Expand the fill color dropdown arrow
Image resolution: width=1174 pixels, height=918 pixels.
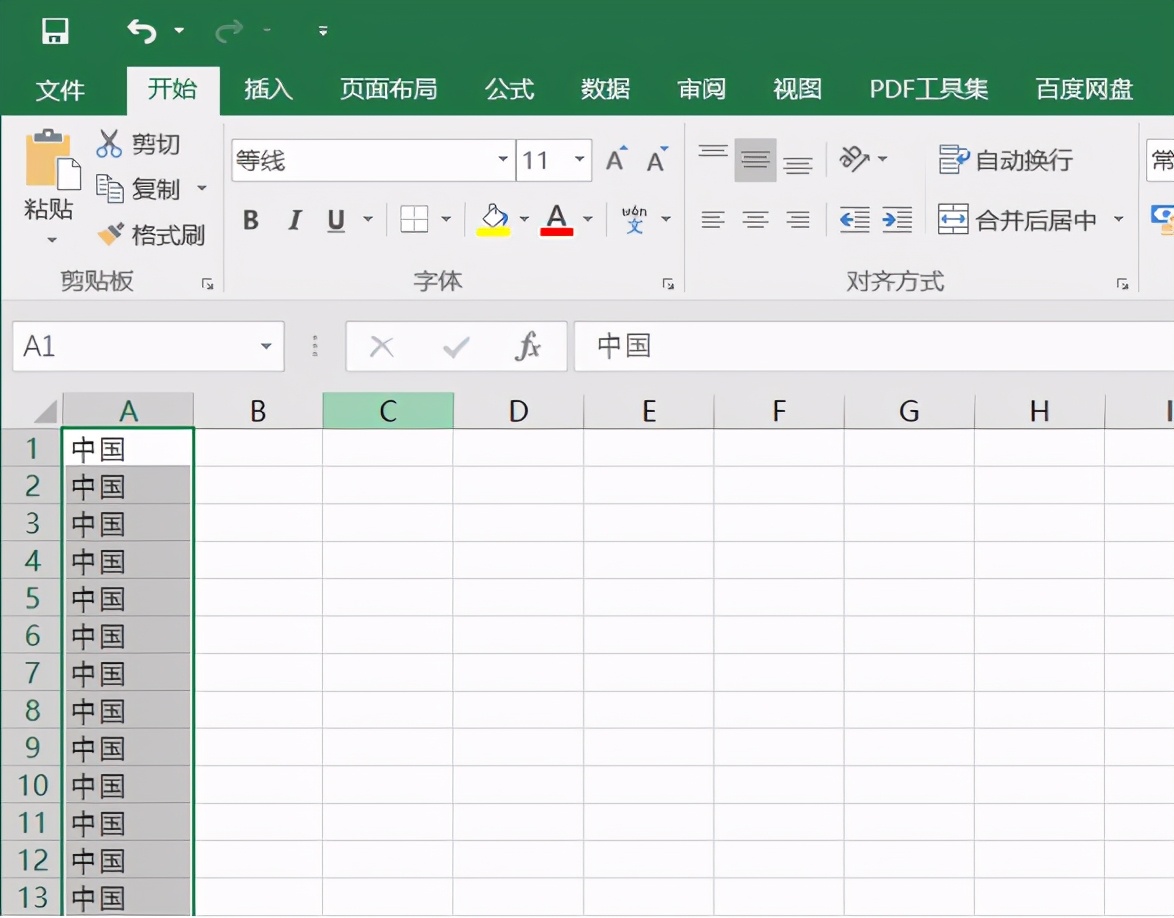coord(524,219)
